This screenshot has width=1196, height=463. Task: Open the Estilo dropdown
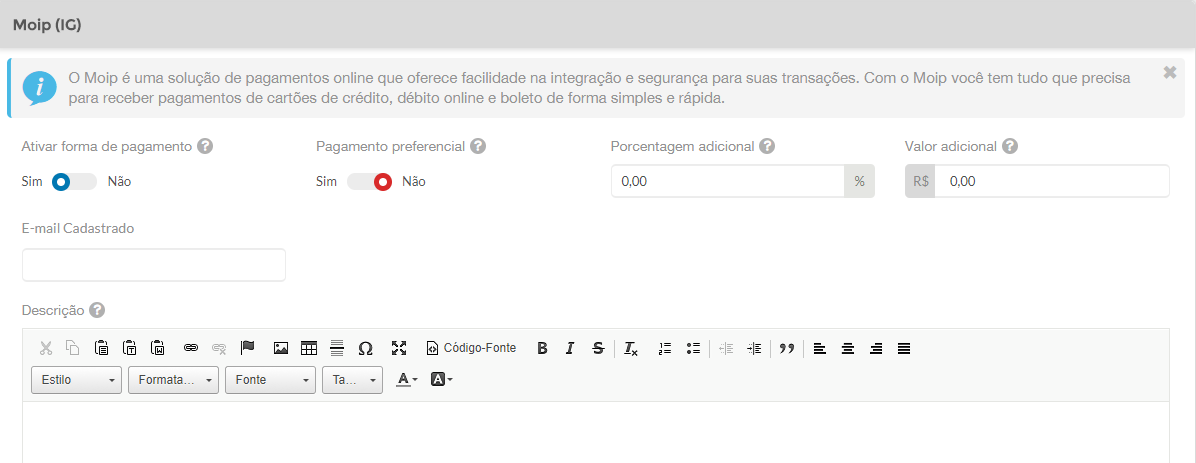pos(76,380)
